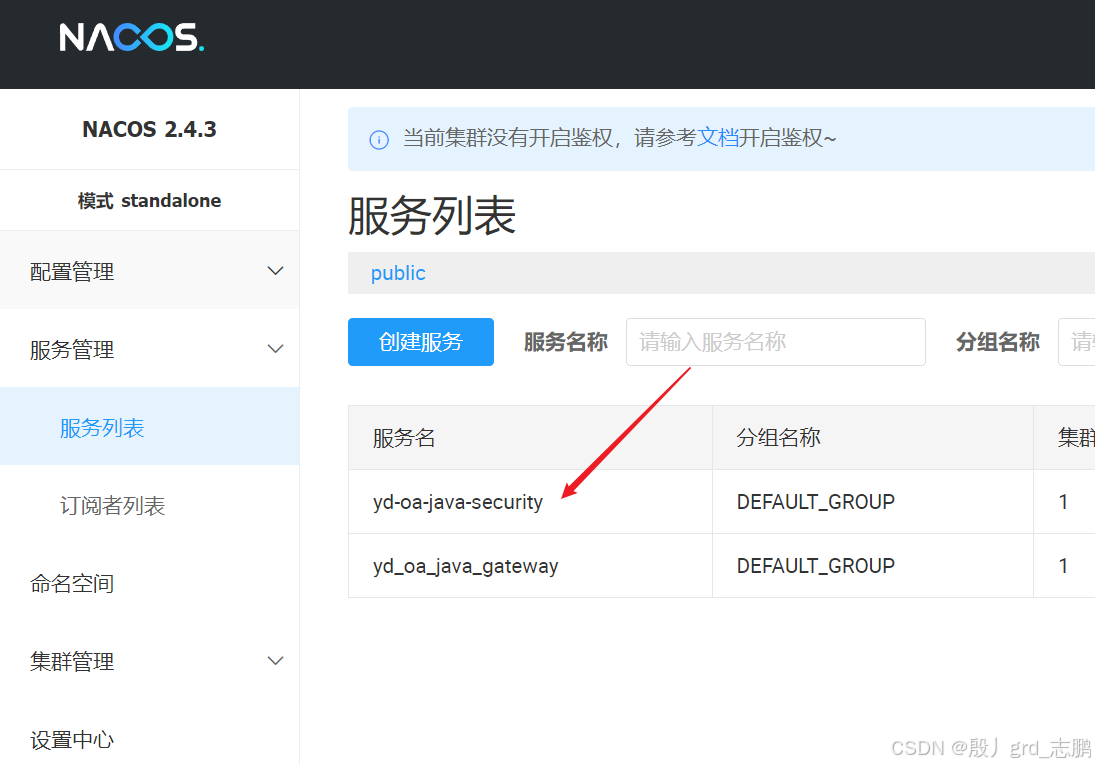Click the 服务名 column header
1095x765 pixels.
click(x=404, y=438)
